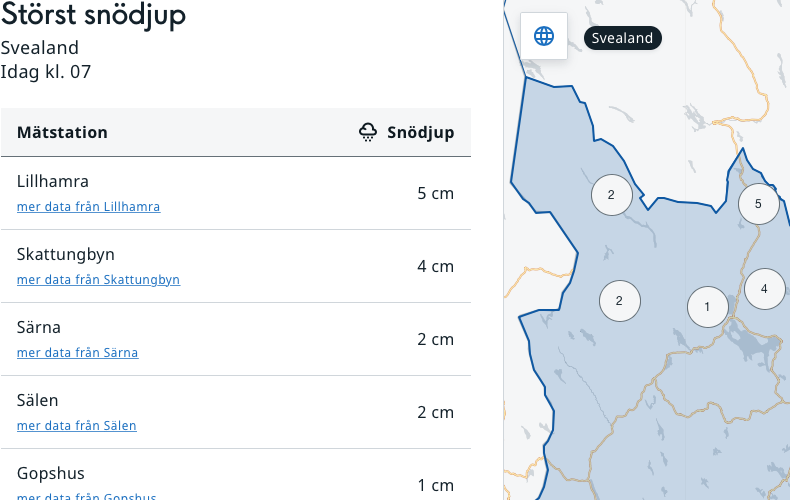Click the Mätstation column header
The image size is (790, 500).
[62, 133]
